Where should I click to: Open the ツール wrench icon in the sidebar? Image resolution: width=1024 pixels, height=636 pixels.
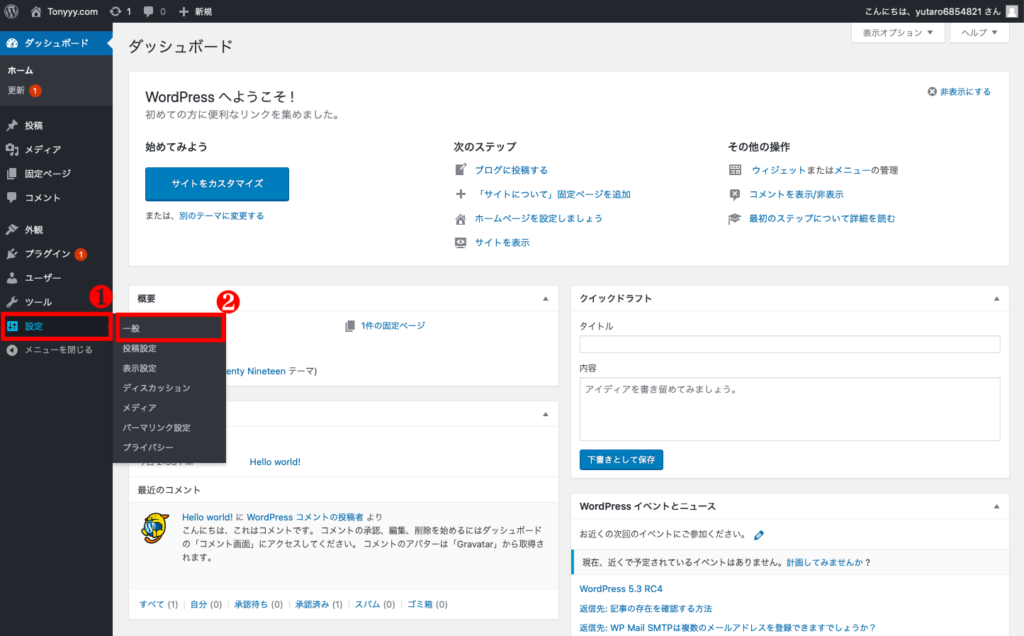click(x=12, y=302)
